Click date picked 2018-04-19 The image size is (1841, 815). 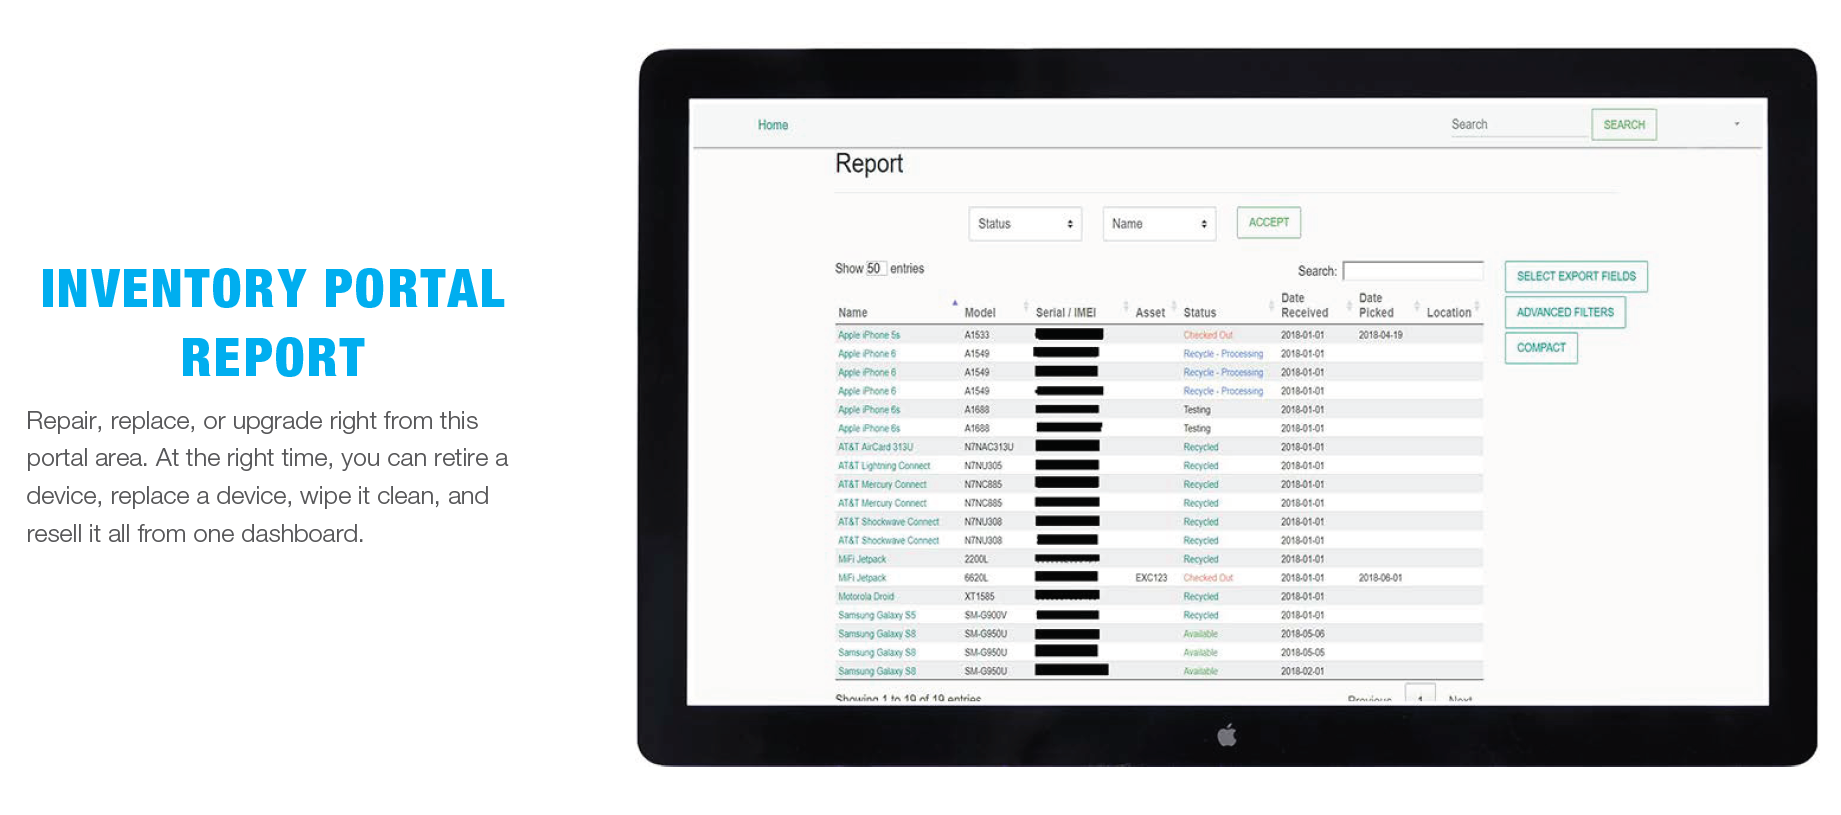point(1380,335)
